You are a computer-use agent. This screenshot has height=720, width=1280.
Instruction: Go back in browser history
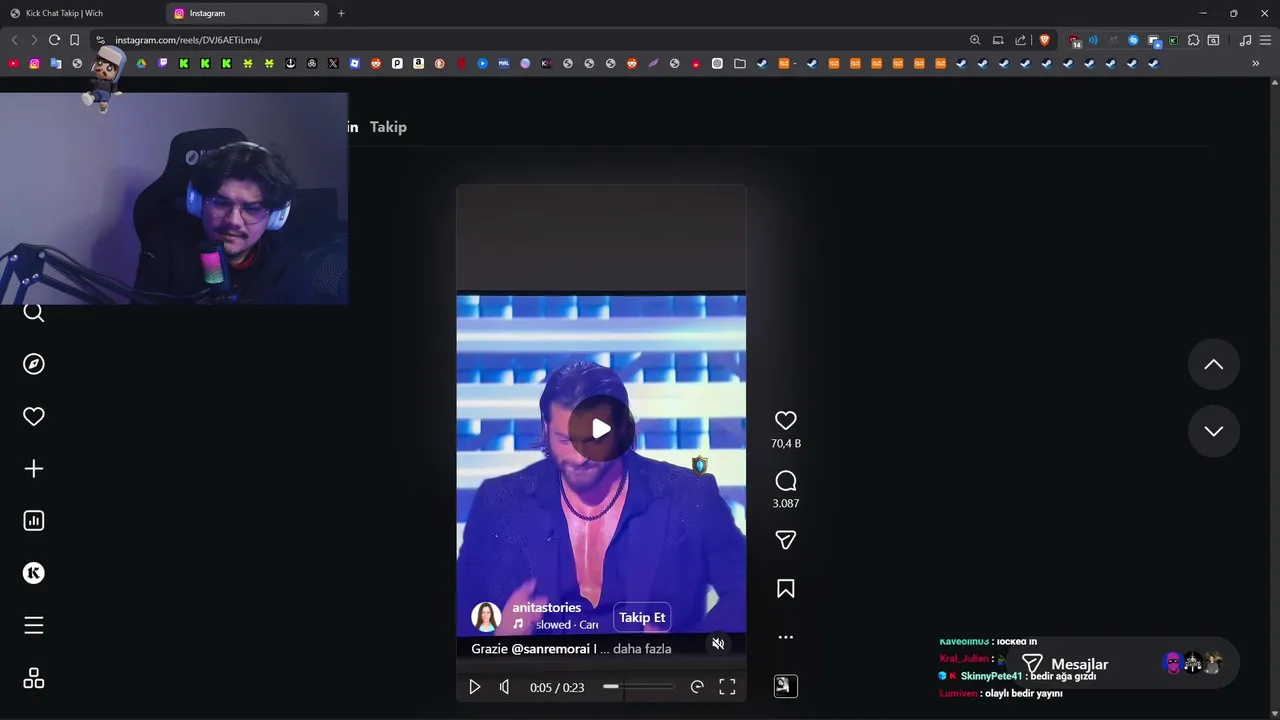pos(14,40)
